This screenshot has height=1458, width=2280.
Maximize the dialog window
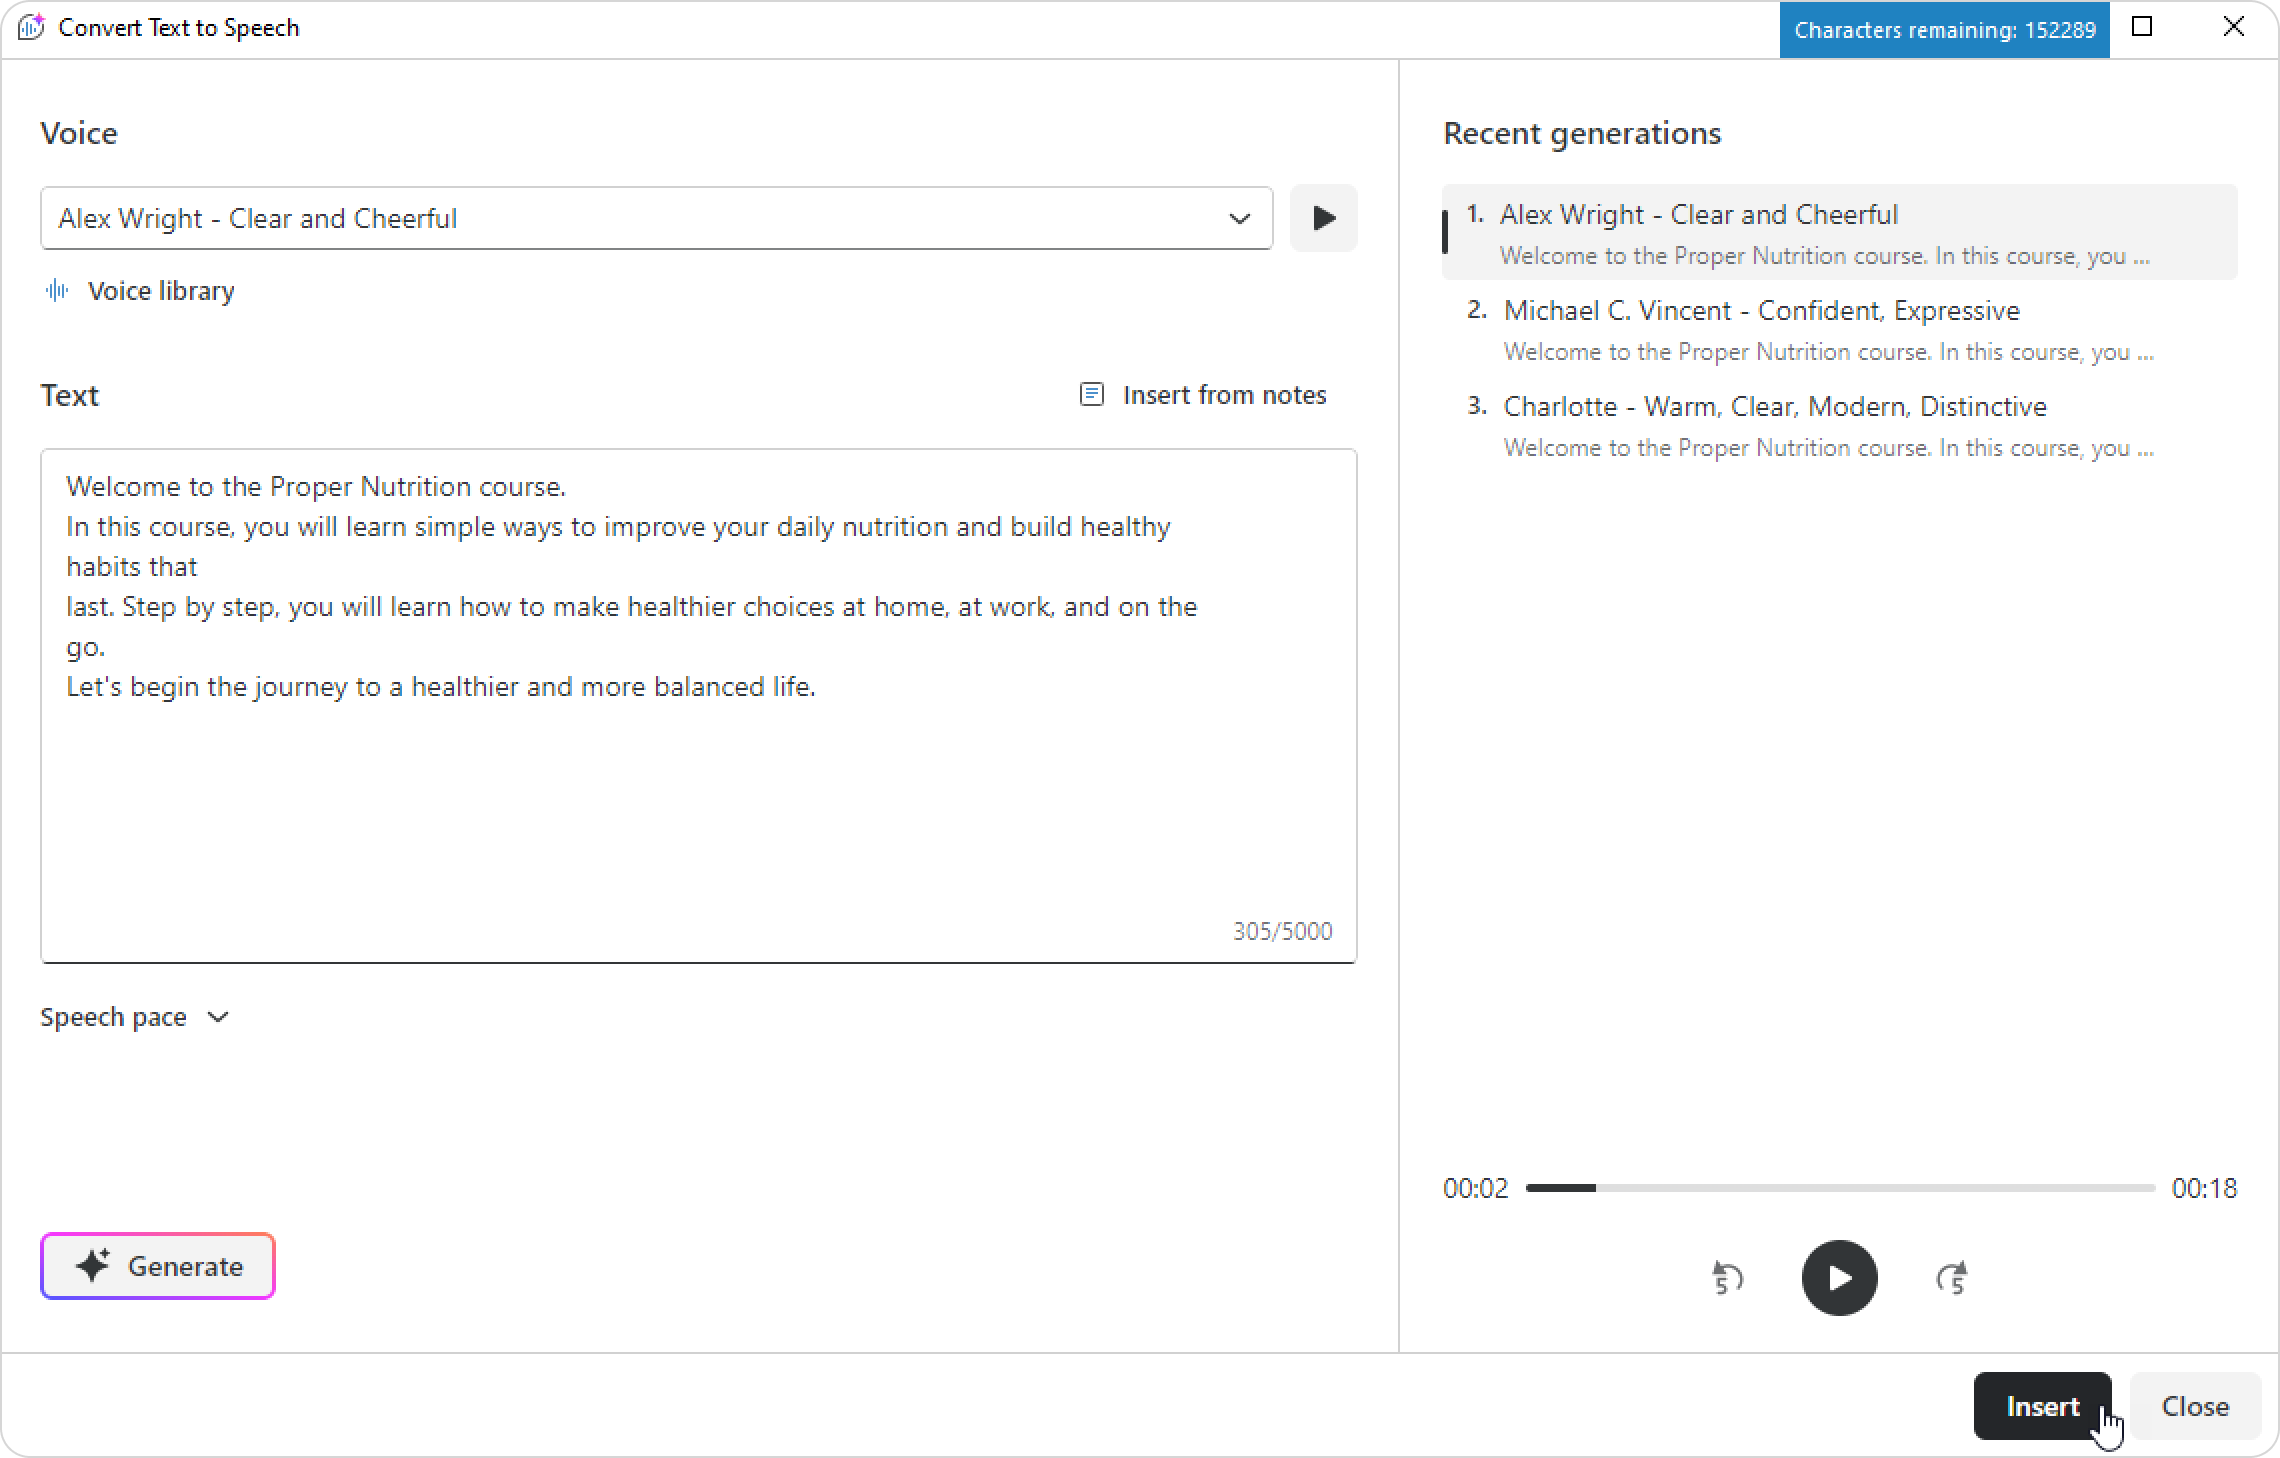(x=2142, y=27)
